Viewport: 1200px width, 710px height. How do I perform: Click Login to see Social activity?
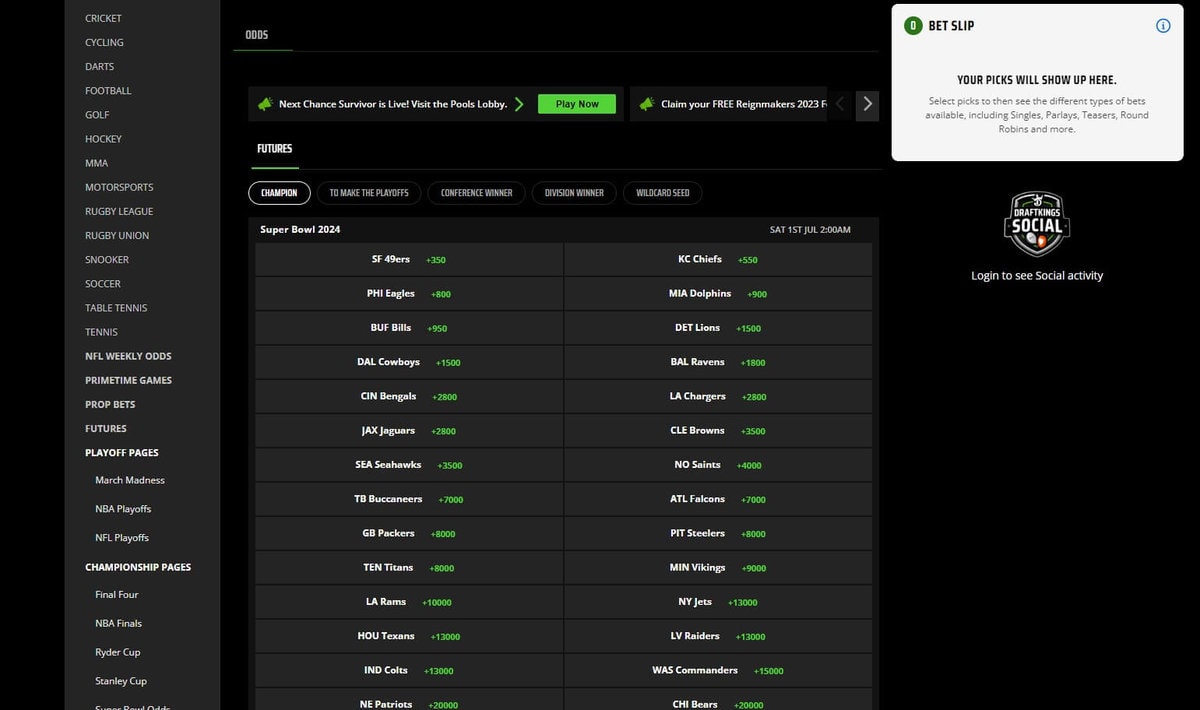coord(1037,276)
